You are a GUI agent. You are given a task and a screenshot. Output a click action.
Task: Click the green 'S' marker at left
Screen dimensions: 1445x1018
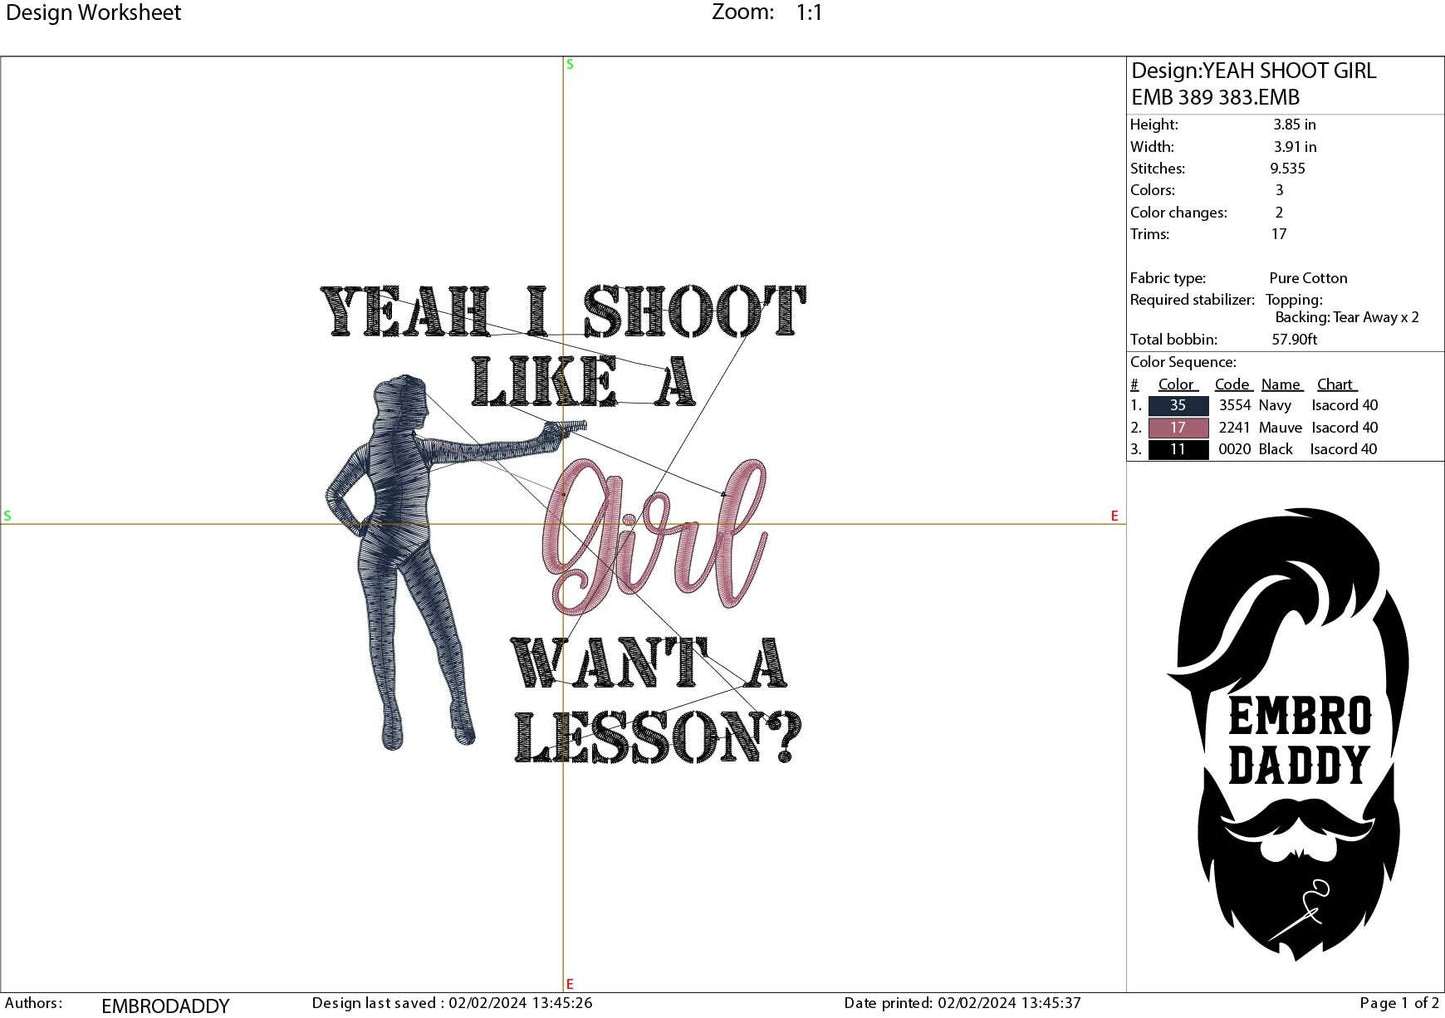pyautogui.click(x=7, y=516)
